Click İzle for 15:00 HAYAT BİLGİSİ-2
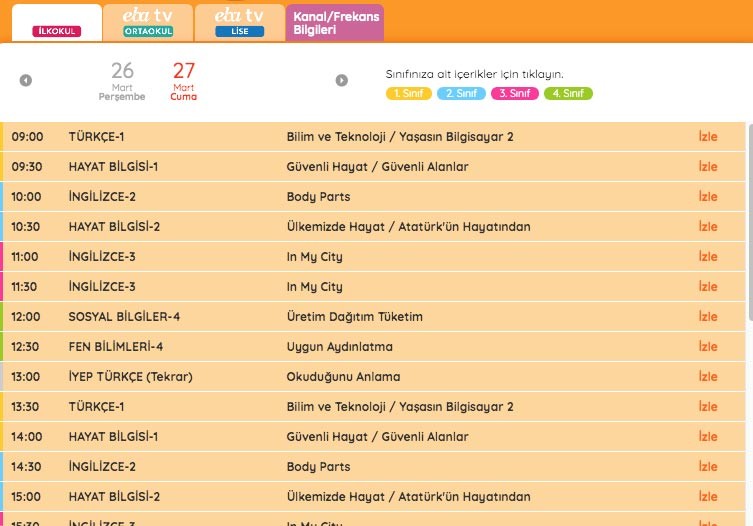 708,497
